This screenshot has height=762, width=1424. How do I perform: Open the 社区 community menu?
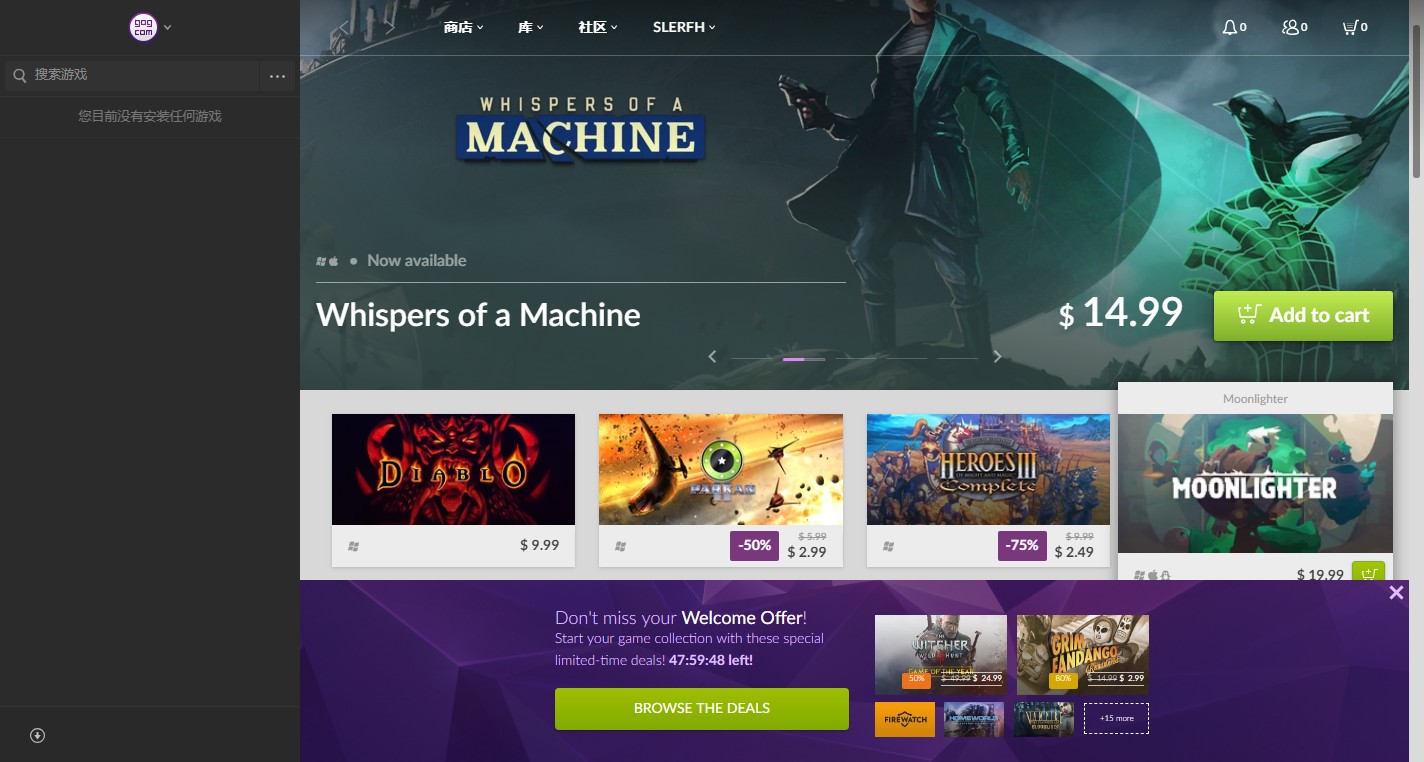598,27
